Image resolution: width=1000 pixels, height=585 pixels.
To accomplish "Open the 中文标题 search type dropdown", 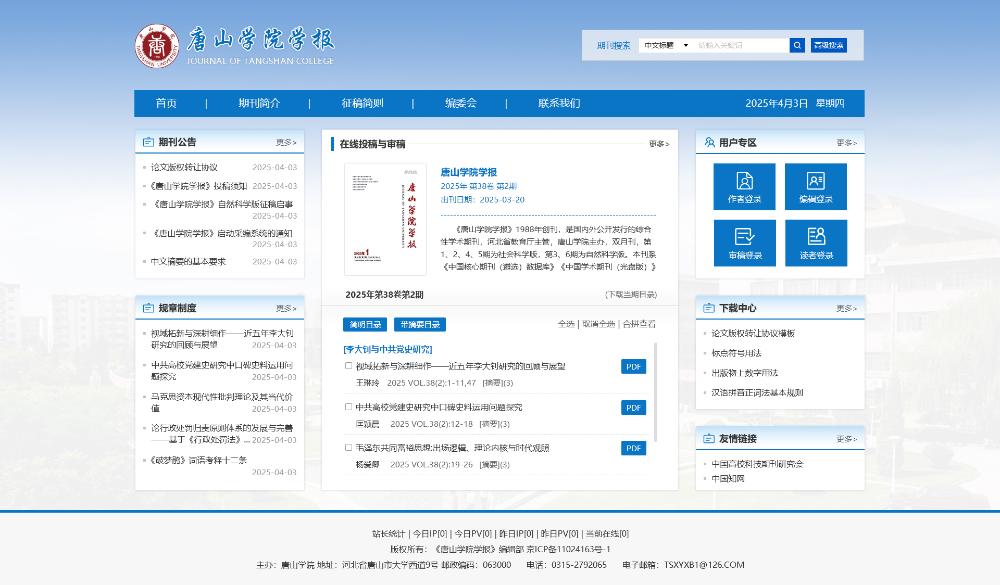I will coord(665,45).
